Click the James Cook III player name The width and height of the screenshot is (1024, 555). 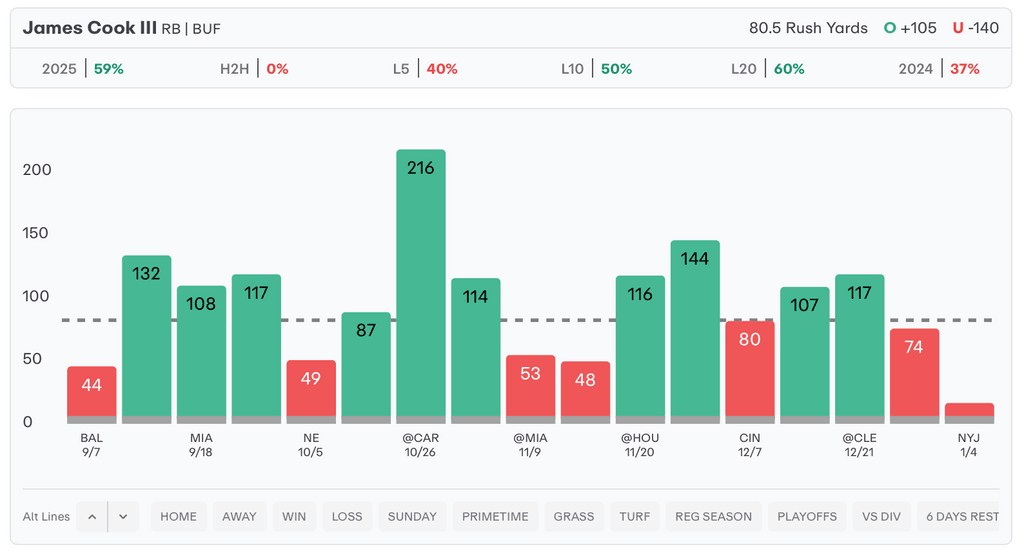click(x=89, y=28)
